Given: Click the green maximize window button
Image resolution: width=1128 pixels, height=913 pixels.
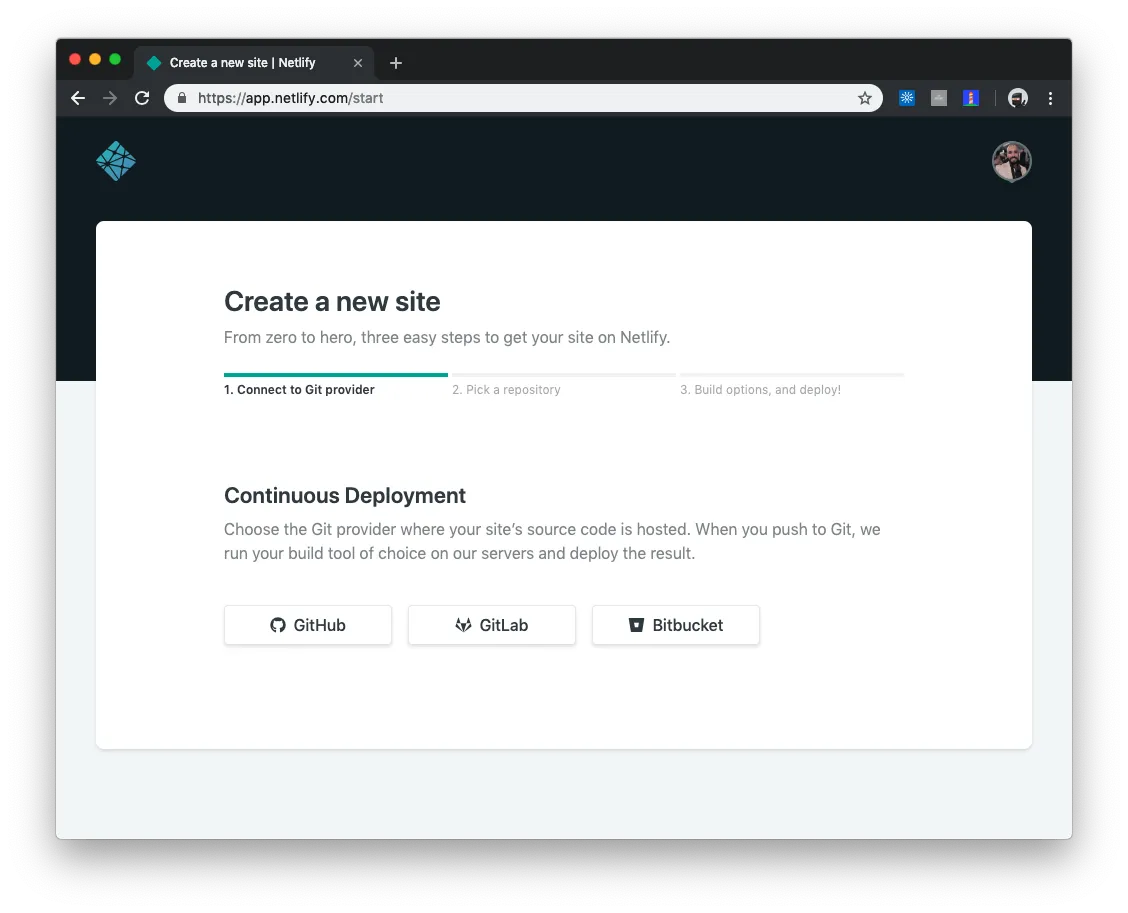Looking at the screenshot, I should 115,59.
